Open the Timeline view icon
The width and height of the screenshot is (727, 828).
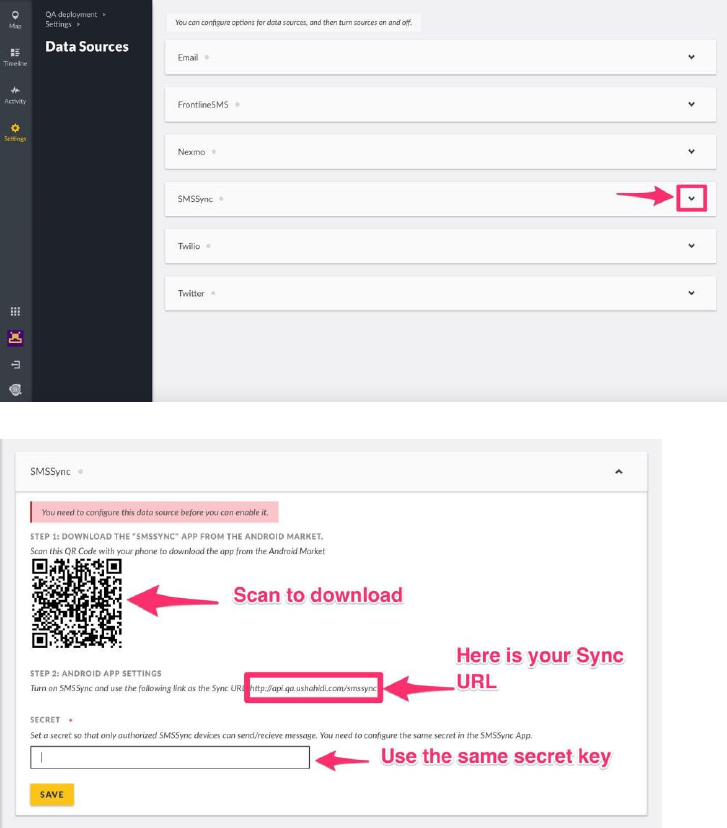click(15, 57)
